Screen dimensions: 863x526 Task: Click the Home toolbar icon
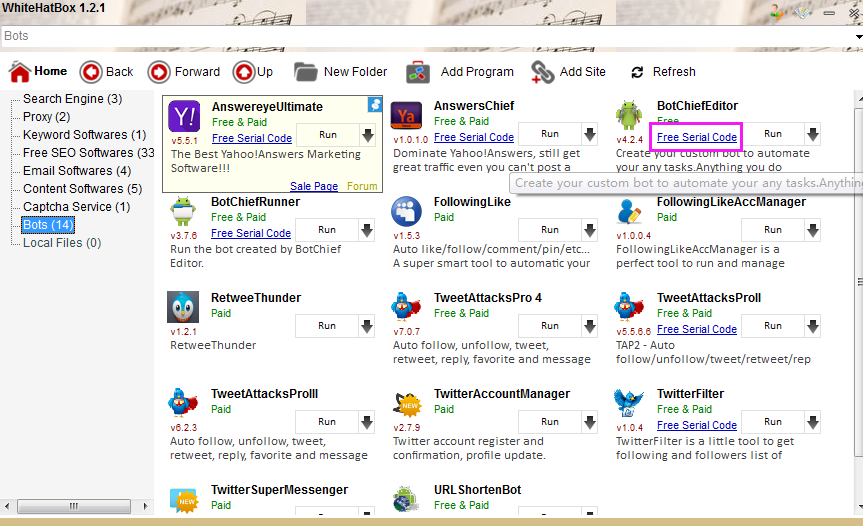pos(20,72)
